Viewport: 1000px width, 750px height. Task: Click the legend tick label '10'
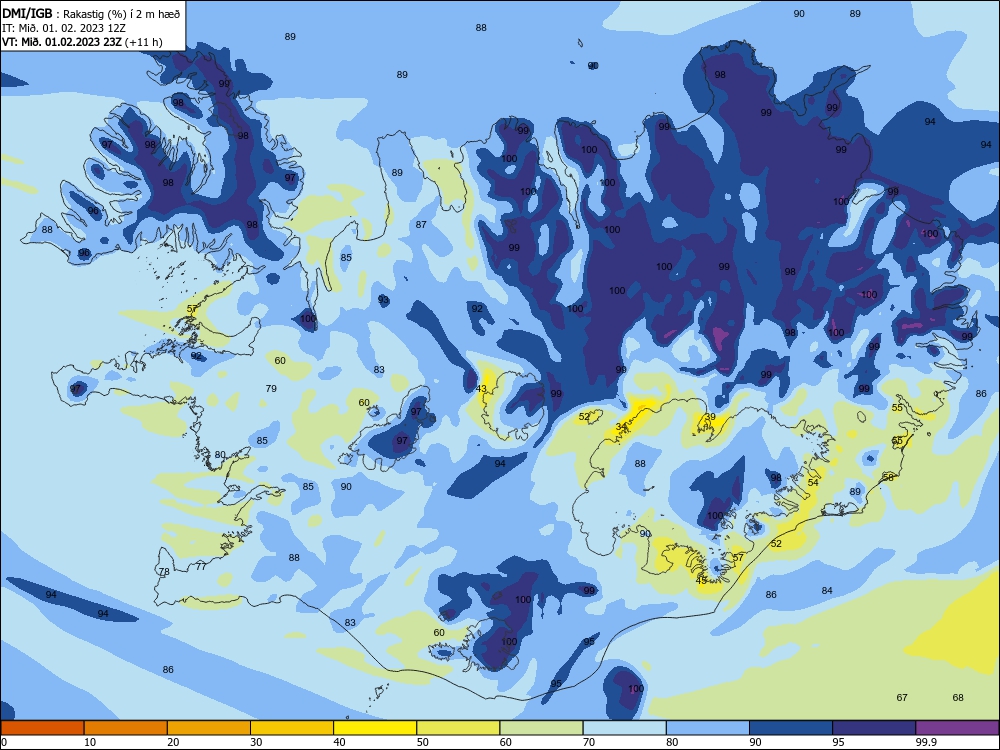click(90, 742)
